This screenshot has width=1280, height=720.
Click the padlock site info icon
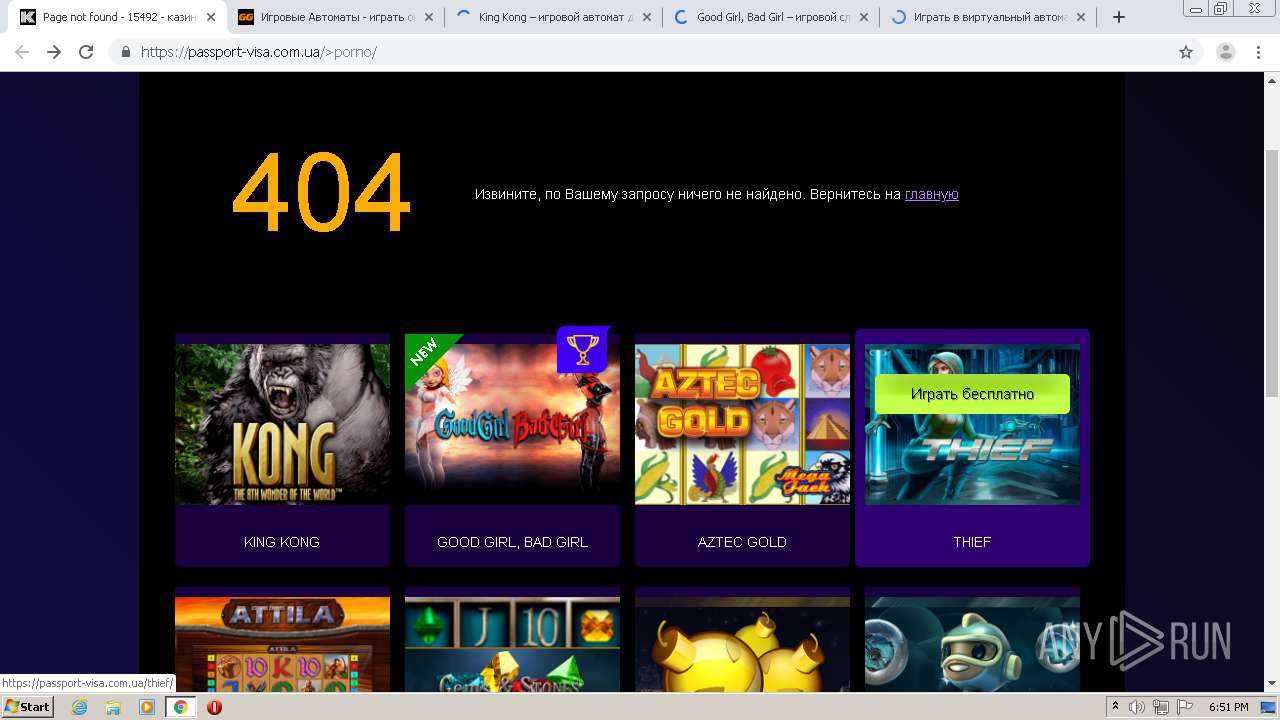click(126, 52)
